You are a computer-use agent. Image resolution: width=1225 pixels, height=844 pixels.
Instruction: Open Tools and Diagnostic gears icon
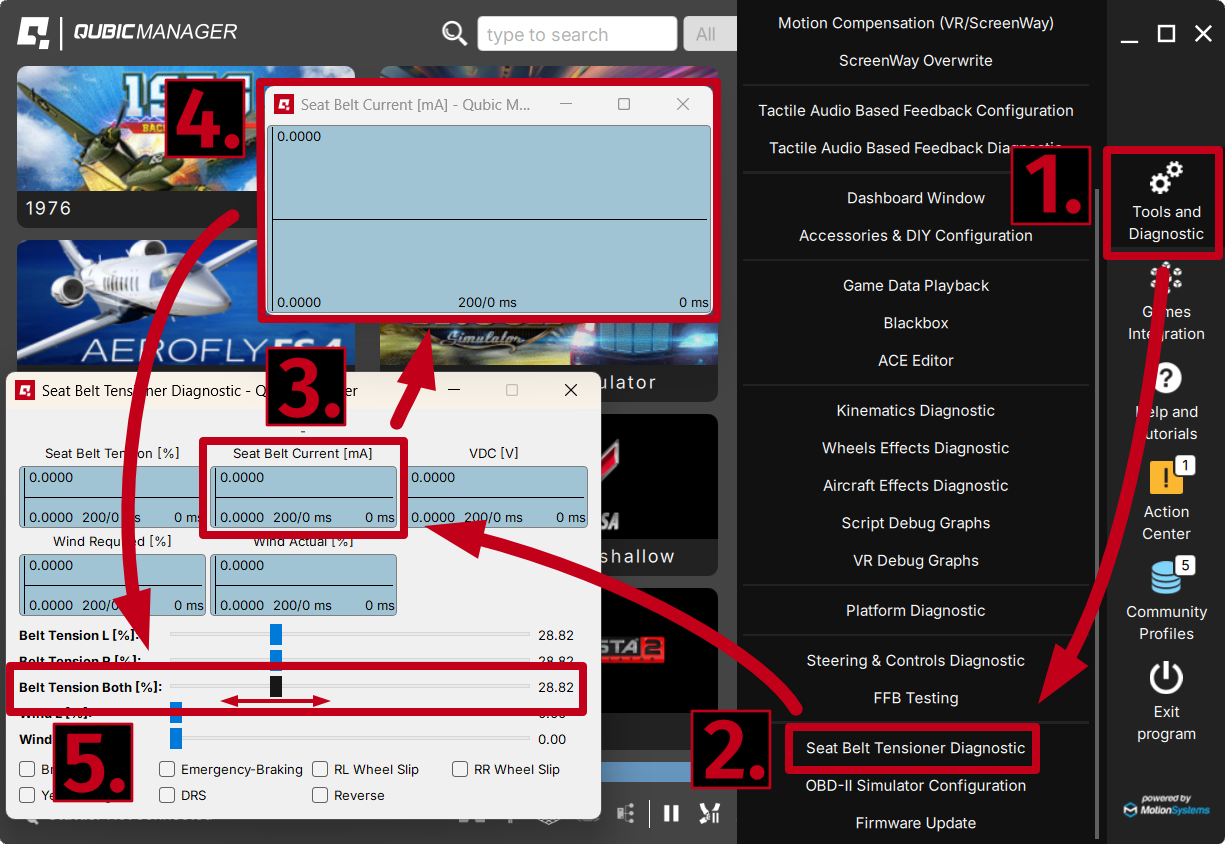(x=1165, y=180)
